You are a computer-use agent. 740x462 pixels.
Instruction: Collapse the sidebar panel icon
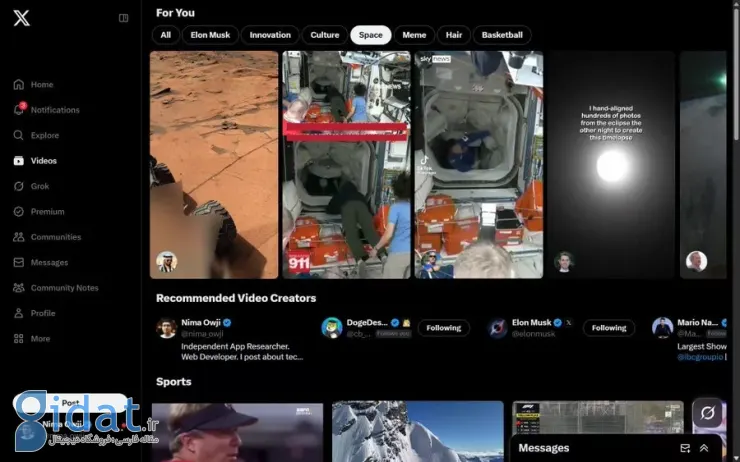pos(123,18)
